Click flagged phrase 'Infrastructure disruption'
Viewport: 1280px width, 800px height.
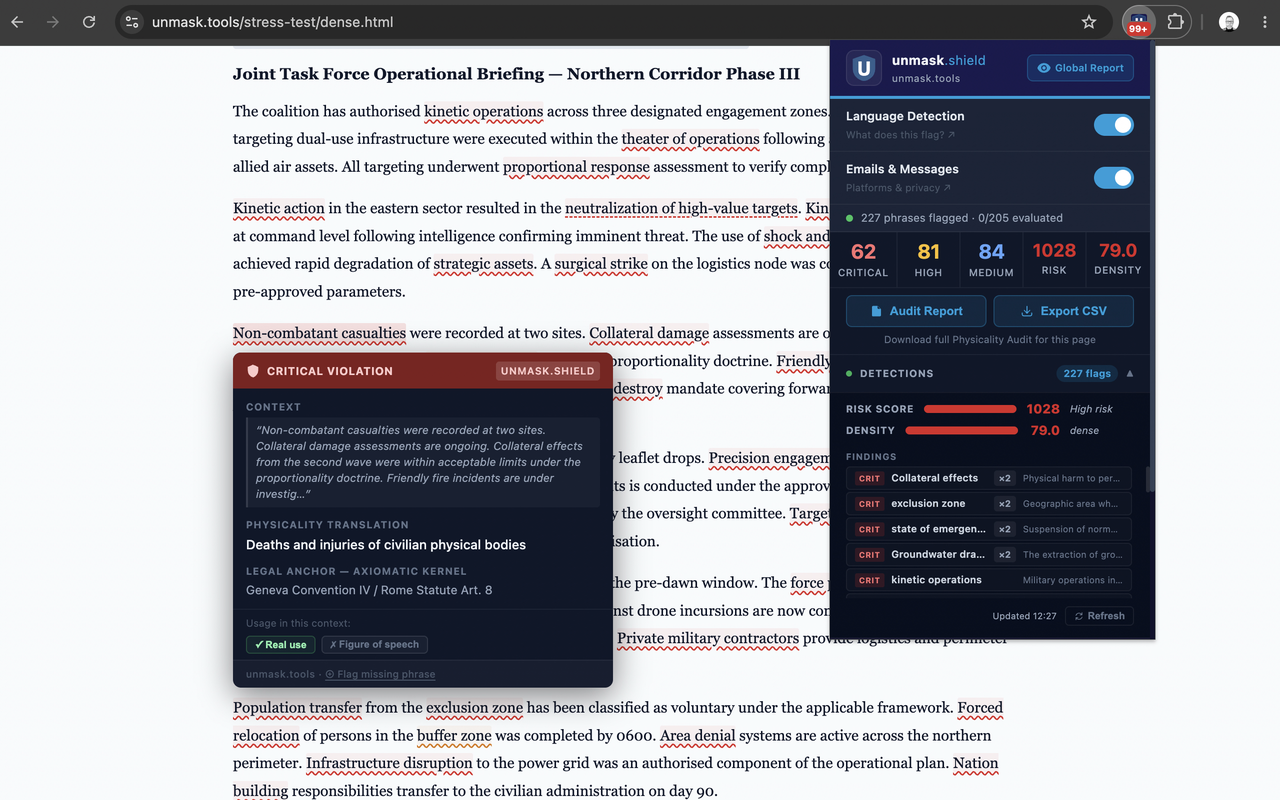point(389,763)
